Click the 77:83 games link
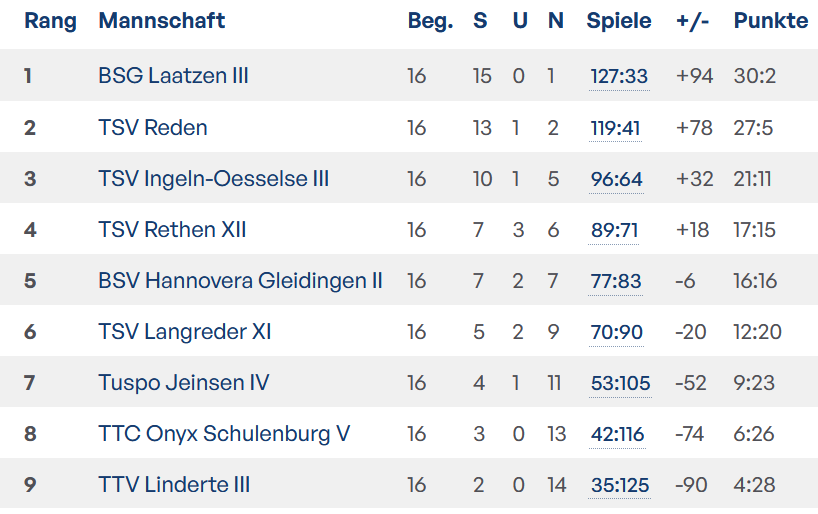The width and height of the screenshot is (818, 514). 616,281
